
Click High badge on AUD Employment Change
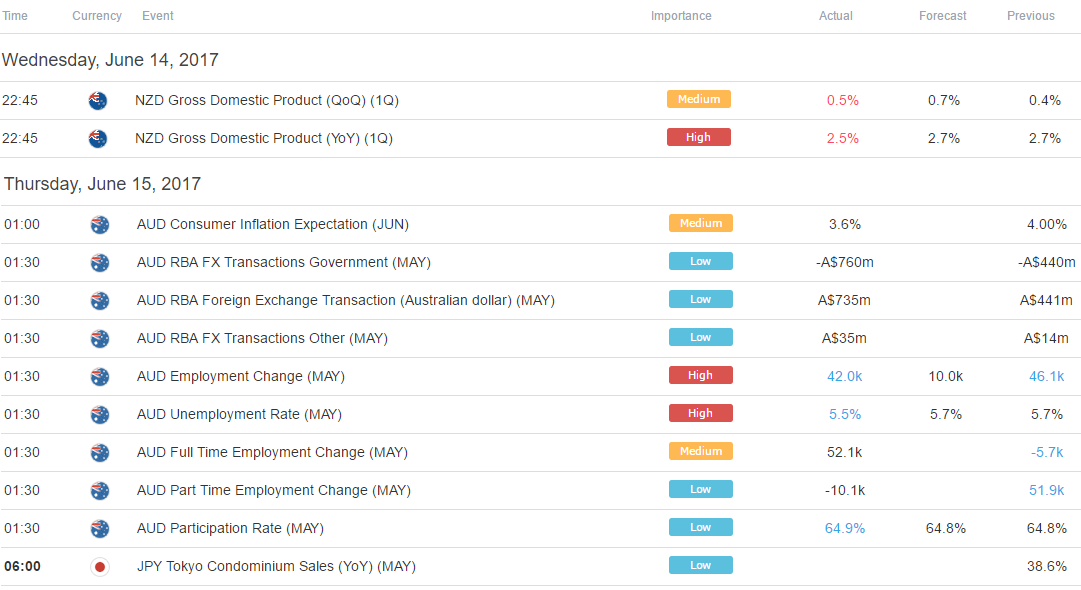(700, 375)
